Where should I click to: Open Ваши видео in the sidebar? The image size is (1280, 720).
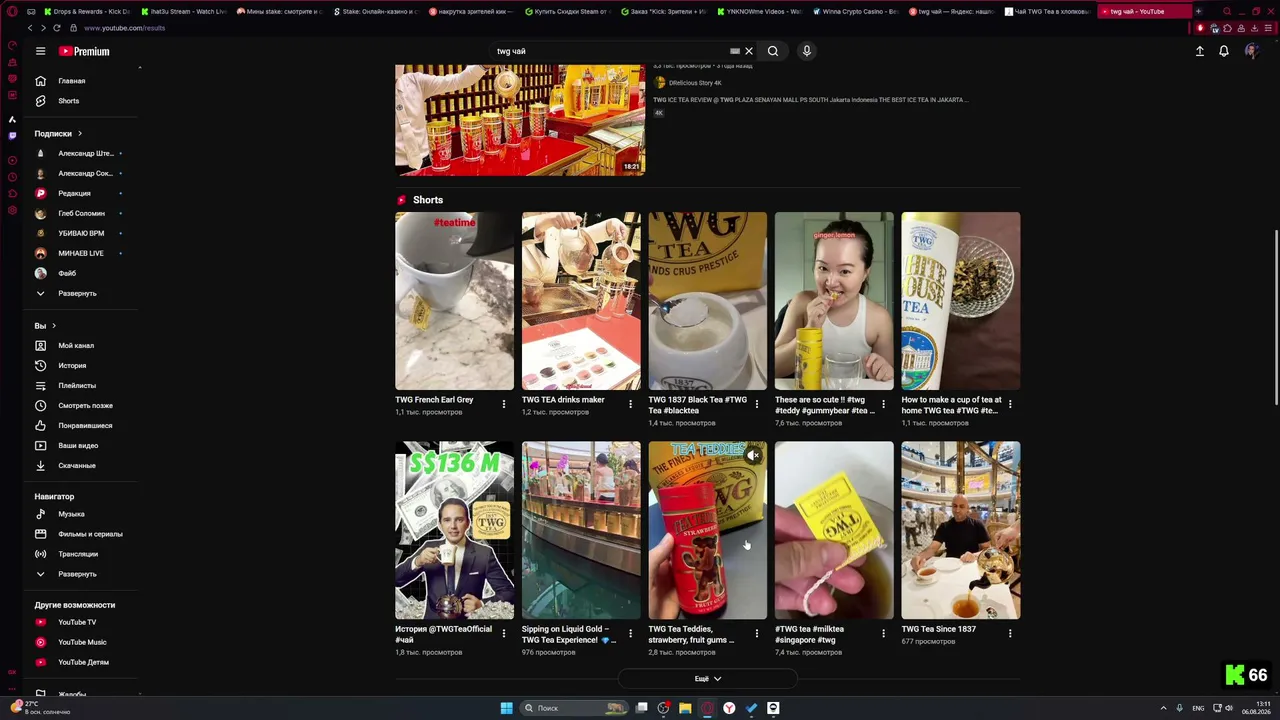78,446
